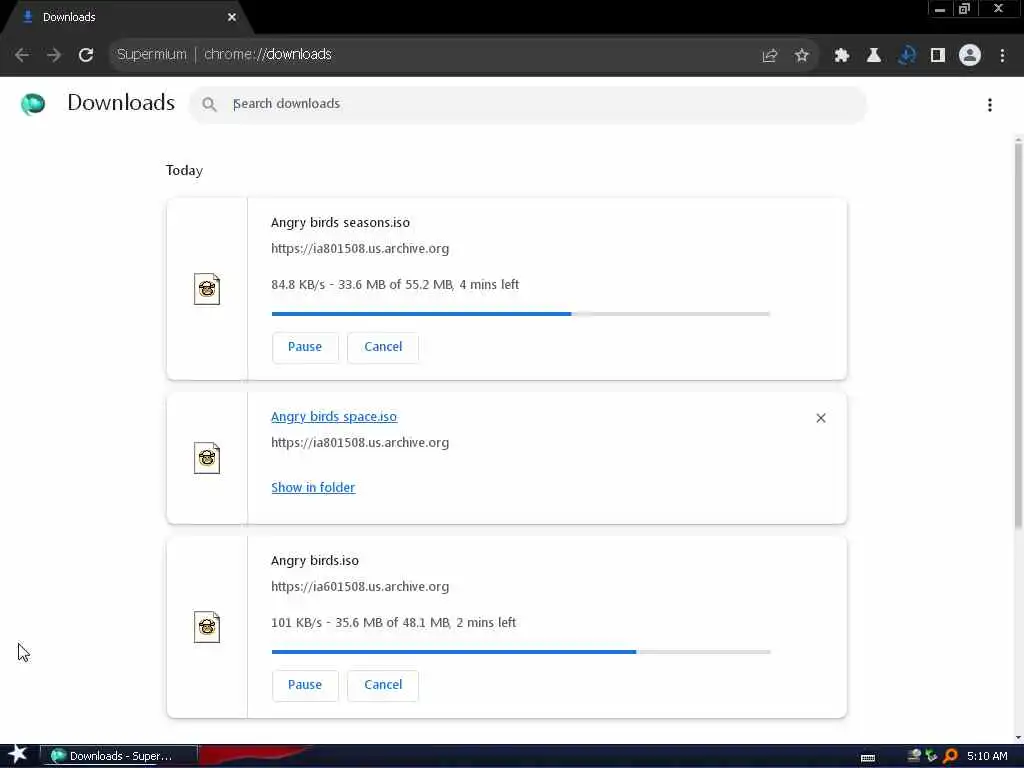
Task: Show Angry birds space.iso in folder
Action: point(313,487)
